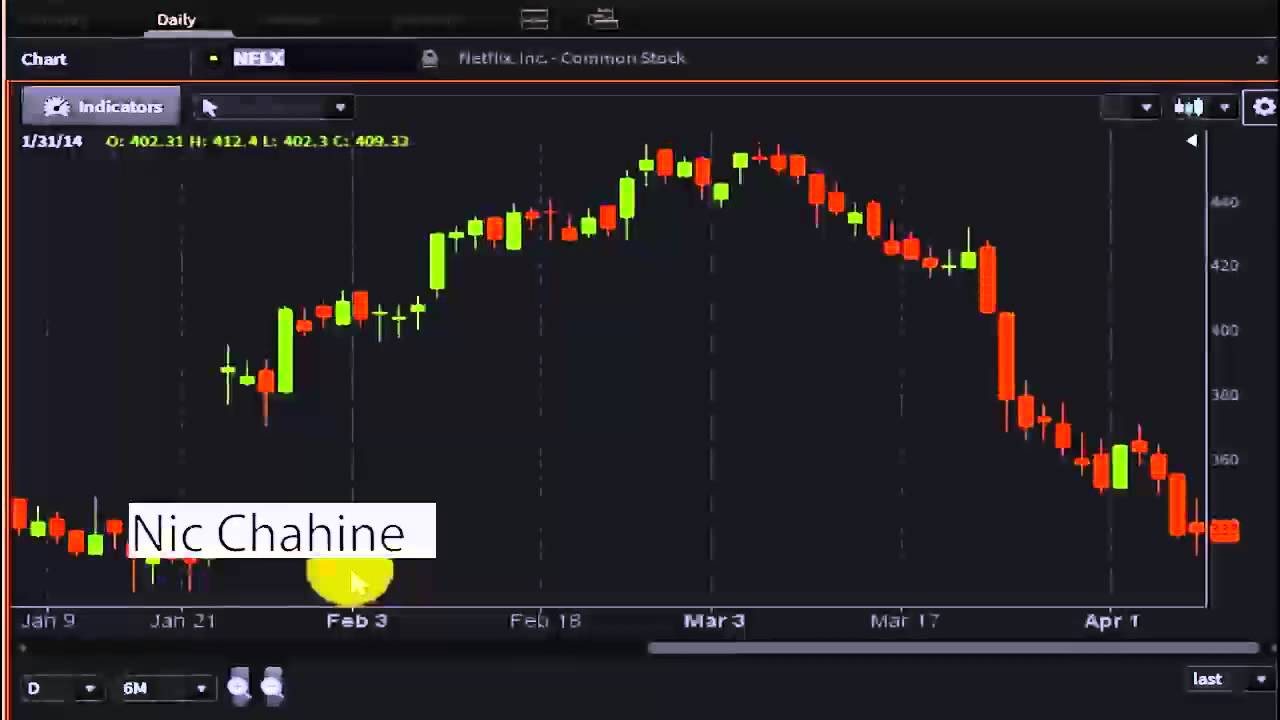Open the pointer drawing tool dropdown
1280x720 pixels.
click(340, 107)
